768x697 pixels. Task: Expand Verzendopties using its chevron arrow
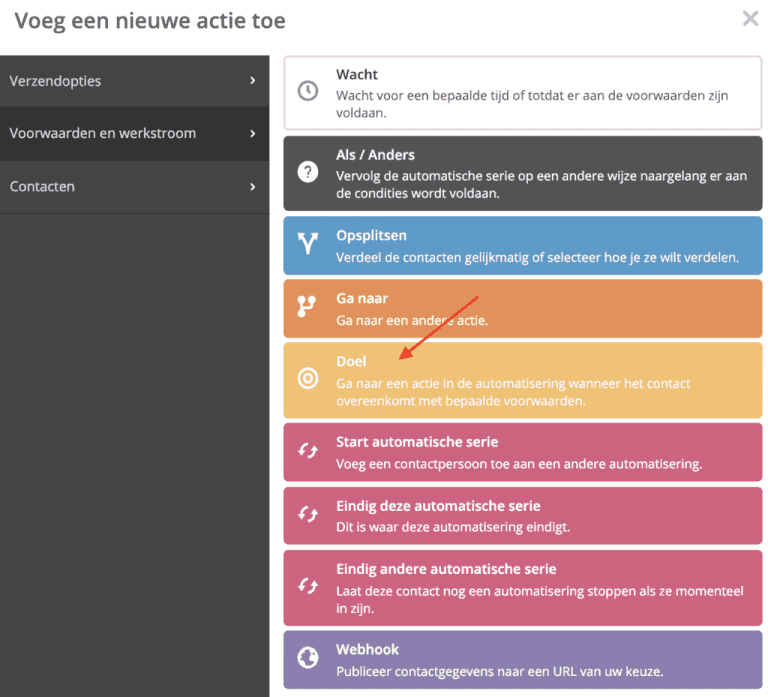click(252, 81)
